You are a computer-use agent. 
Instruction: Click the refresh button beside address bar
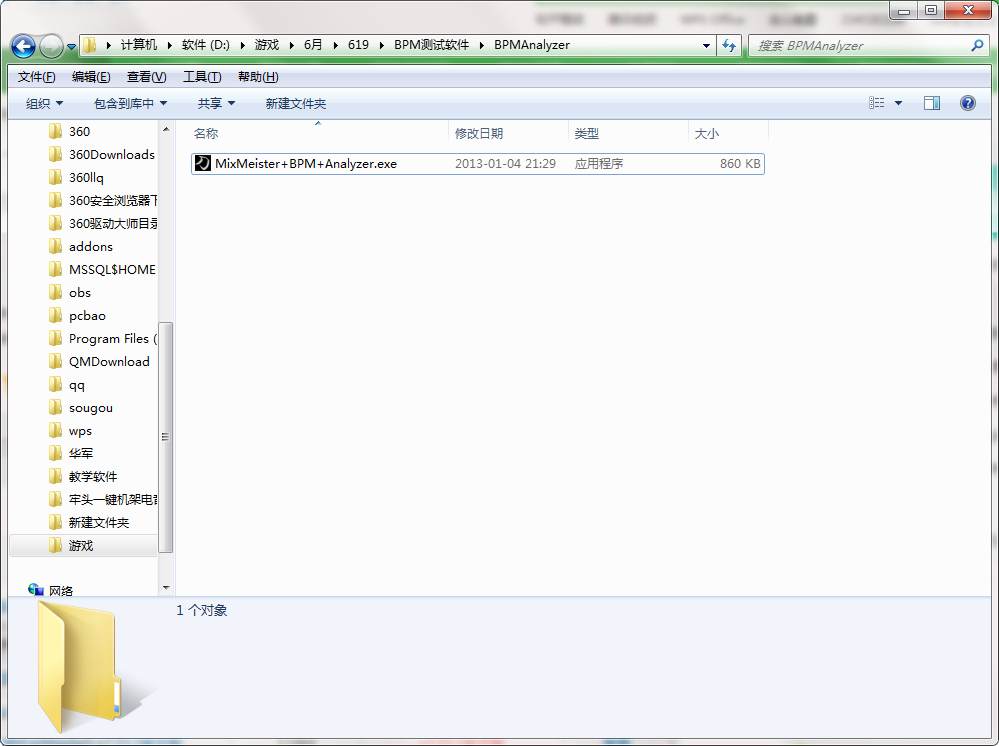point(729,45)
